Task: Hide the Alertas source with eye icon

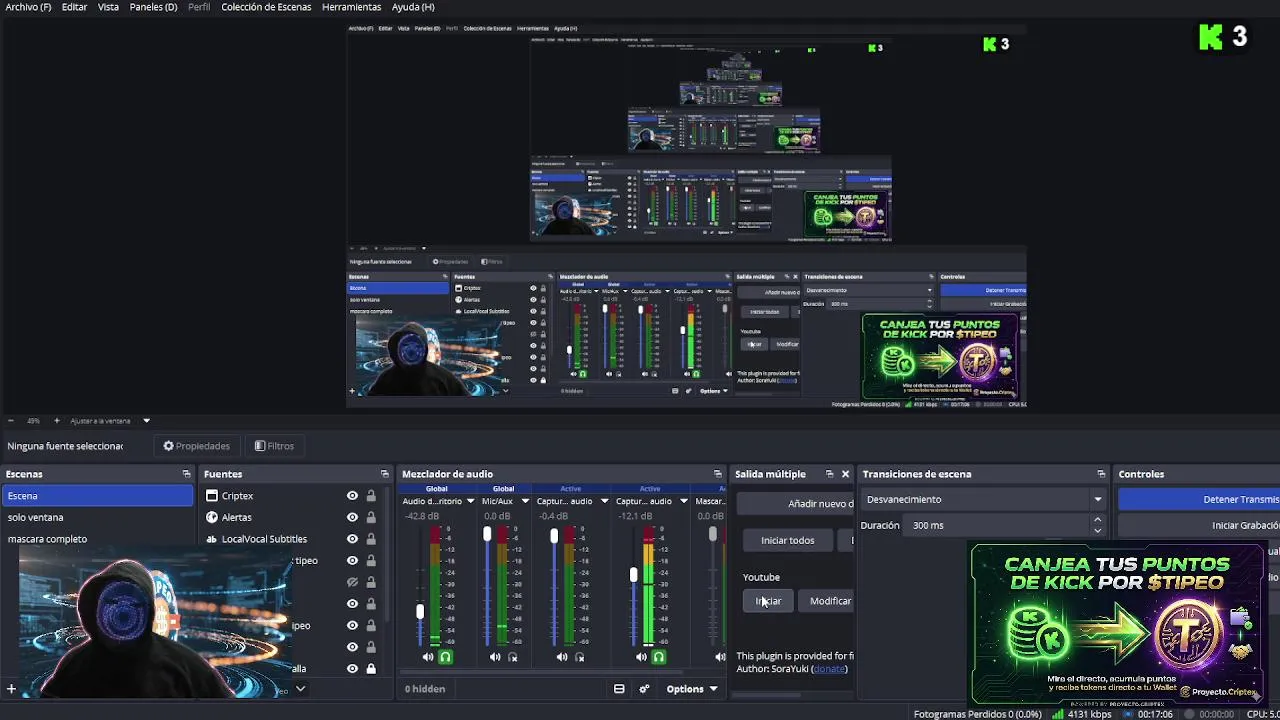Action: pos(352,517)
